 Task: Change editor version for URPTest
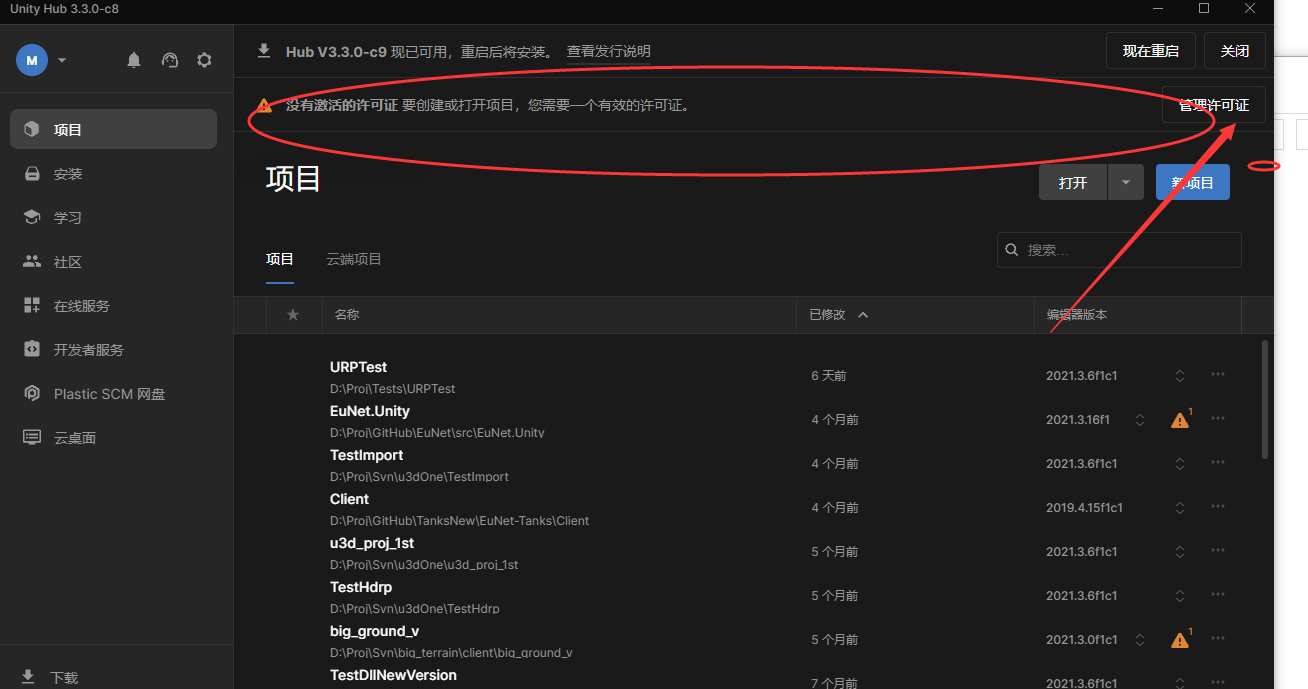[1180, 376]
